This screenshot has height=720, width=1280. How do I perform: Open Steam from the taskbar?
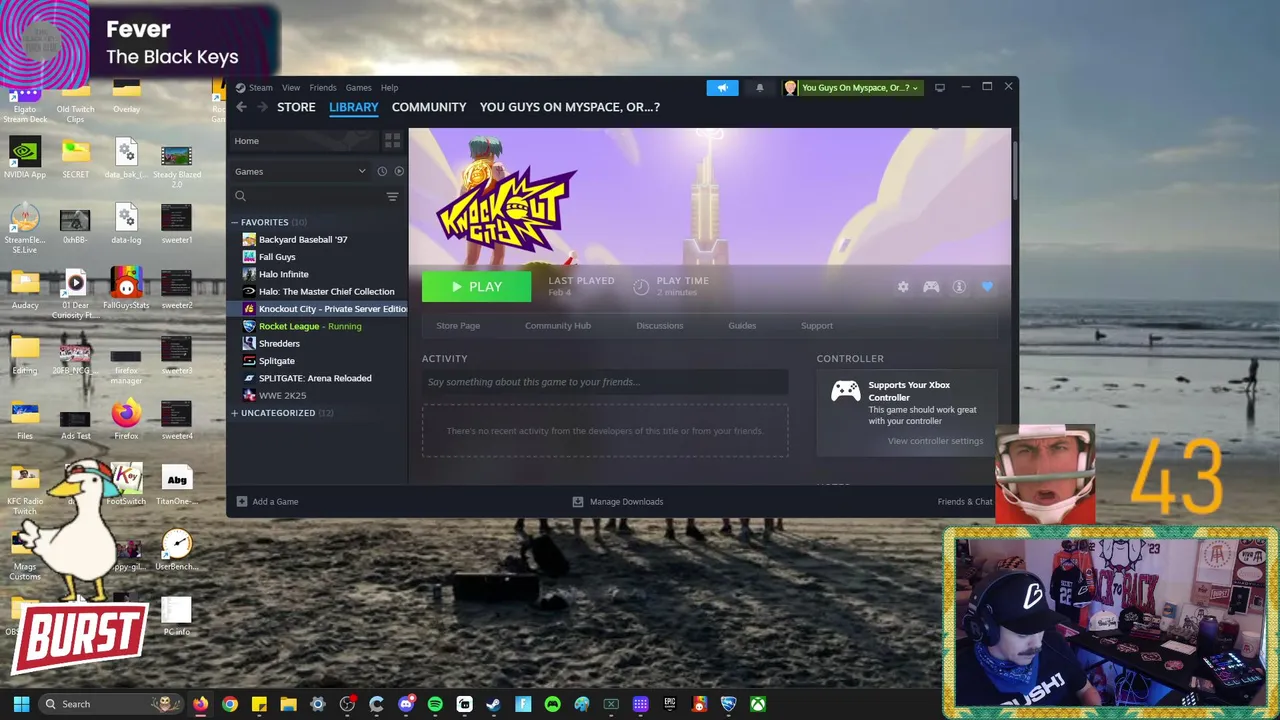click(x=493, y=704)
